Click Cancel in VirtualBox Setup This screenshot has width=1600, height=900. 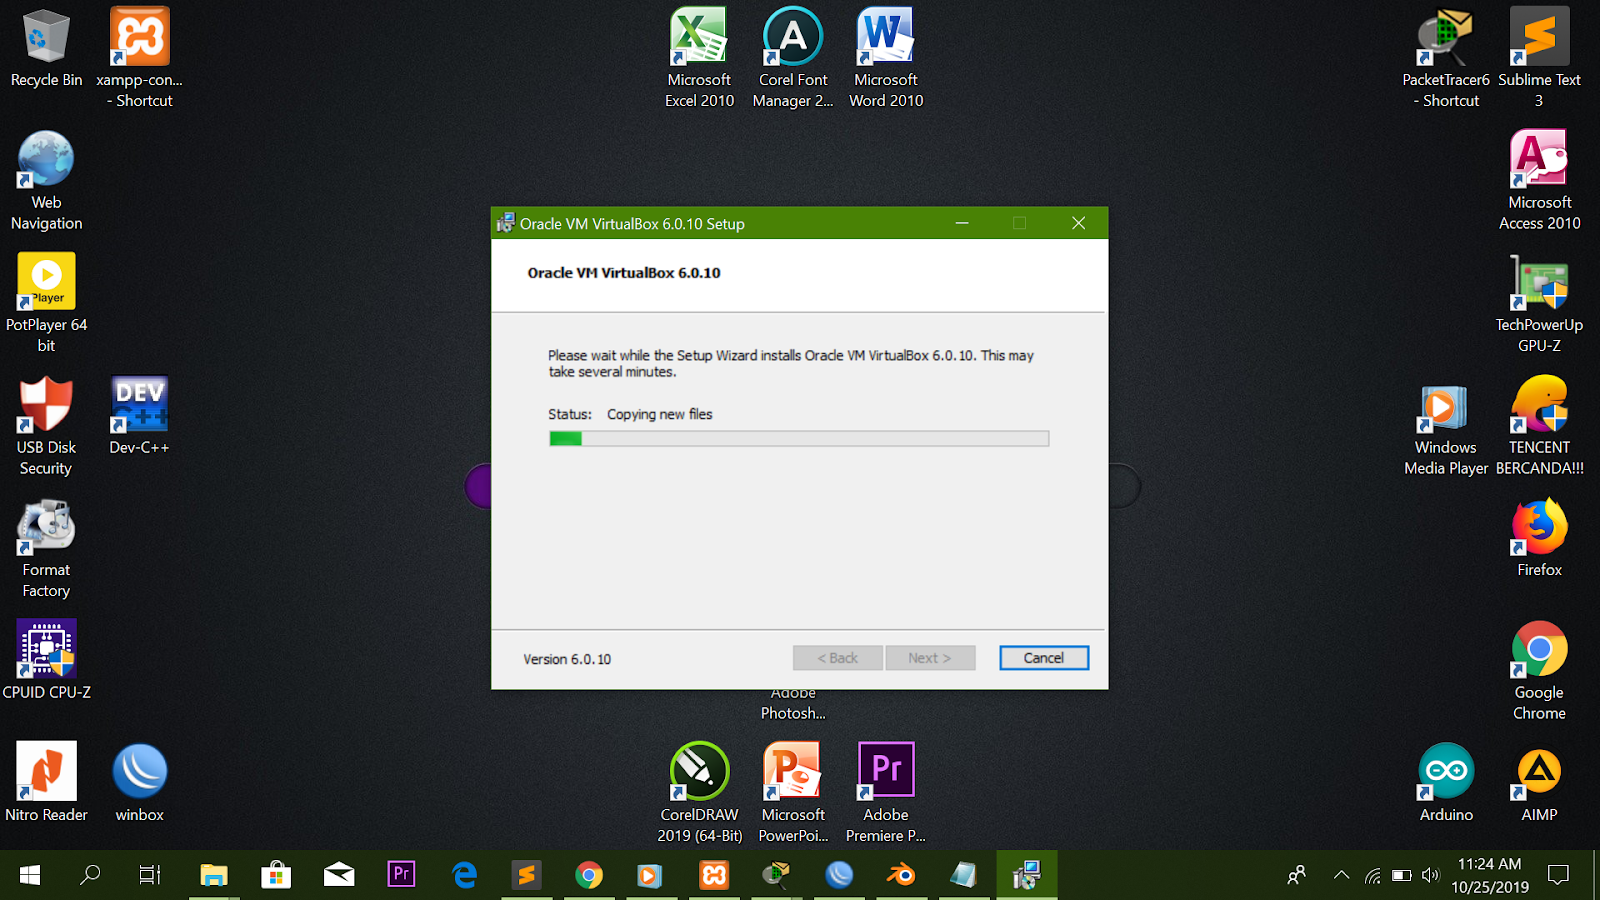coord(1043,658)
